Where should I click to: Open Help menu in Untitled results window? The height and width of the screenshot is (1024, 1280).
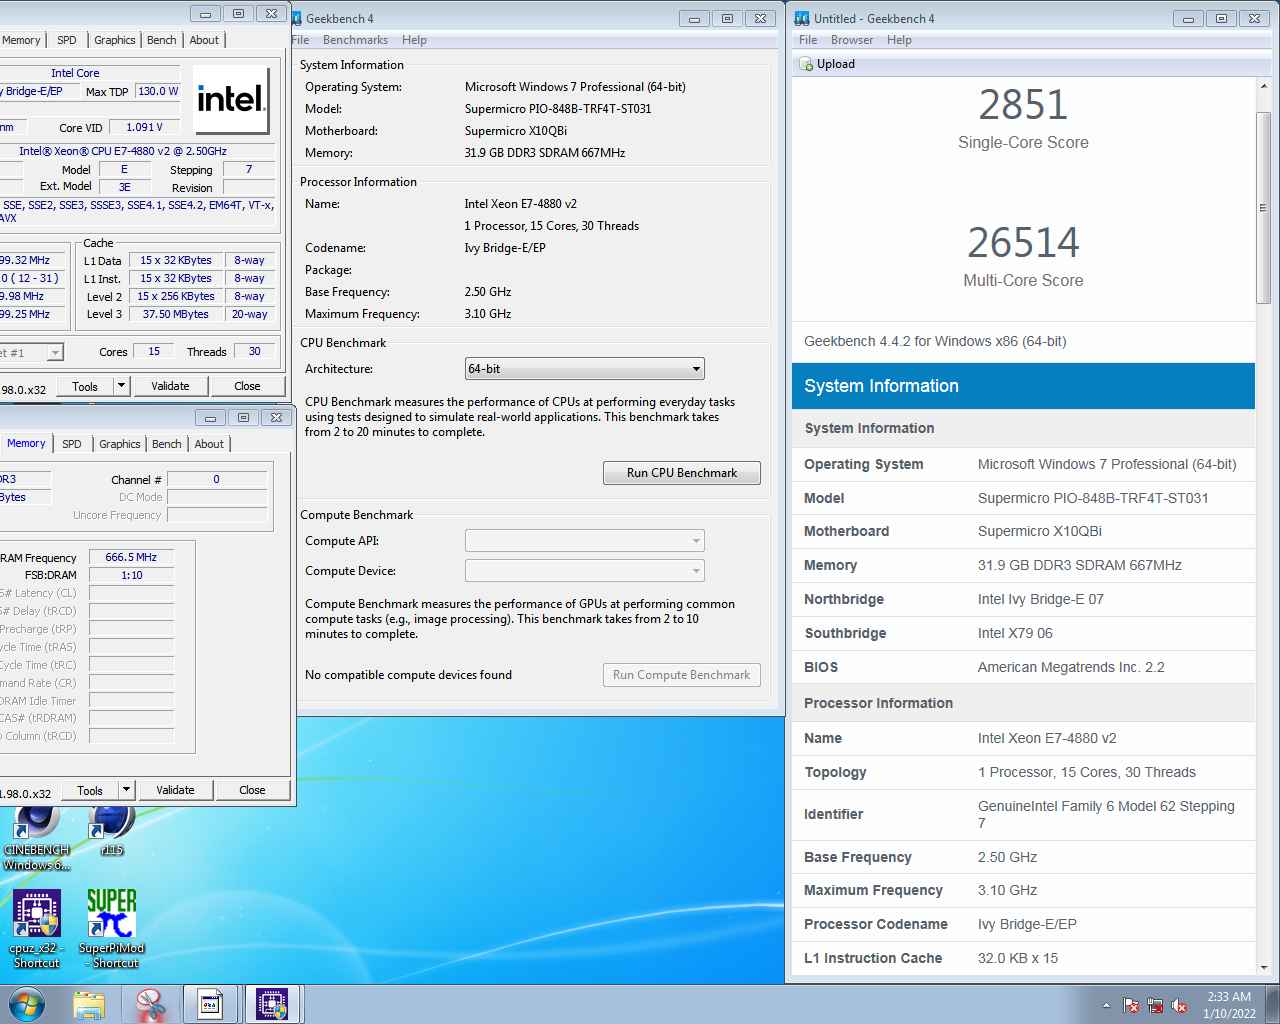click(899, 40)
